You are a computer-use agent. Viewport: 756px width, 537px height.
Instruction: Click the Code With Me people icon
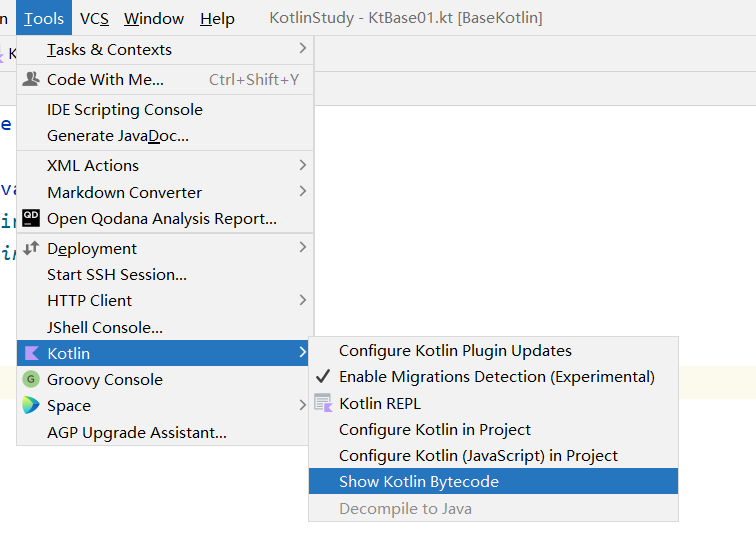[31, 80]
